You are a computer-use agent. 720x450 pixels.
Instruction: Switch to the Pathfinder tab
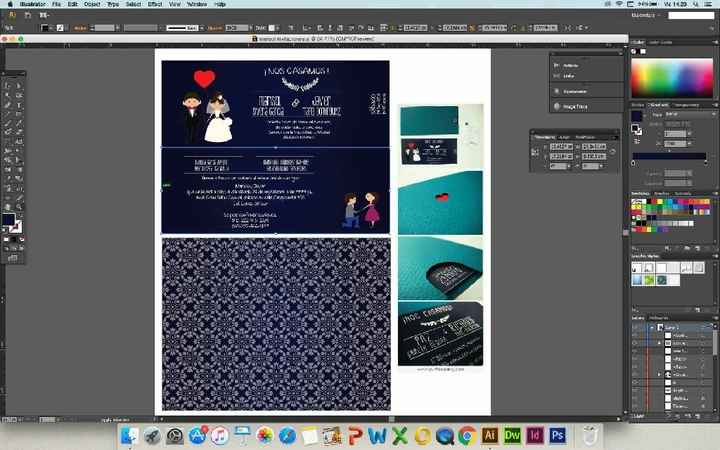point(585,137)
